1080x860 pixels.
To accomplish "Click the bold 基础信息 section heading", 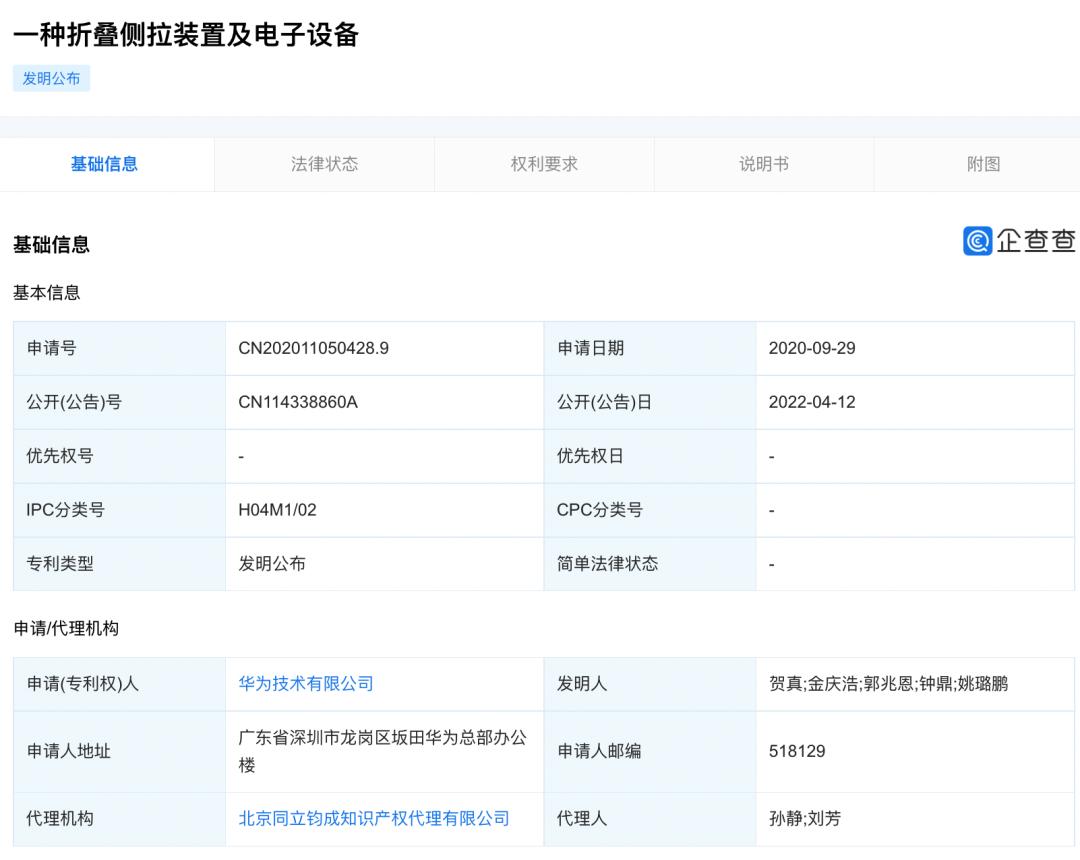I will tap(52, 244).
